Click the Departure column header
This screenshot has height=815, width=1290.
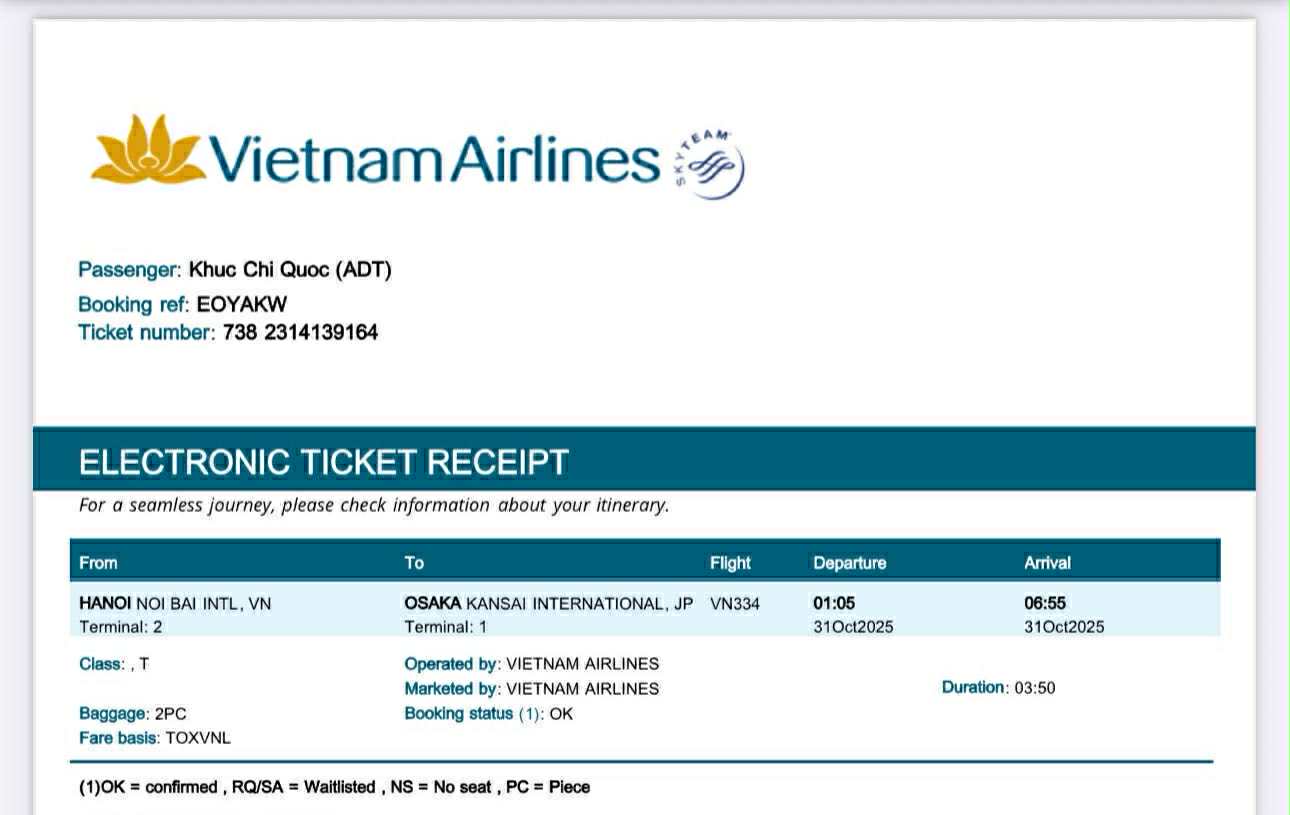pyautogui.click(x=849, y=563)
